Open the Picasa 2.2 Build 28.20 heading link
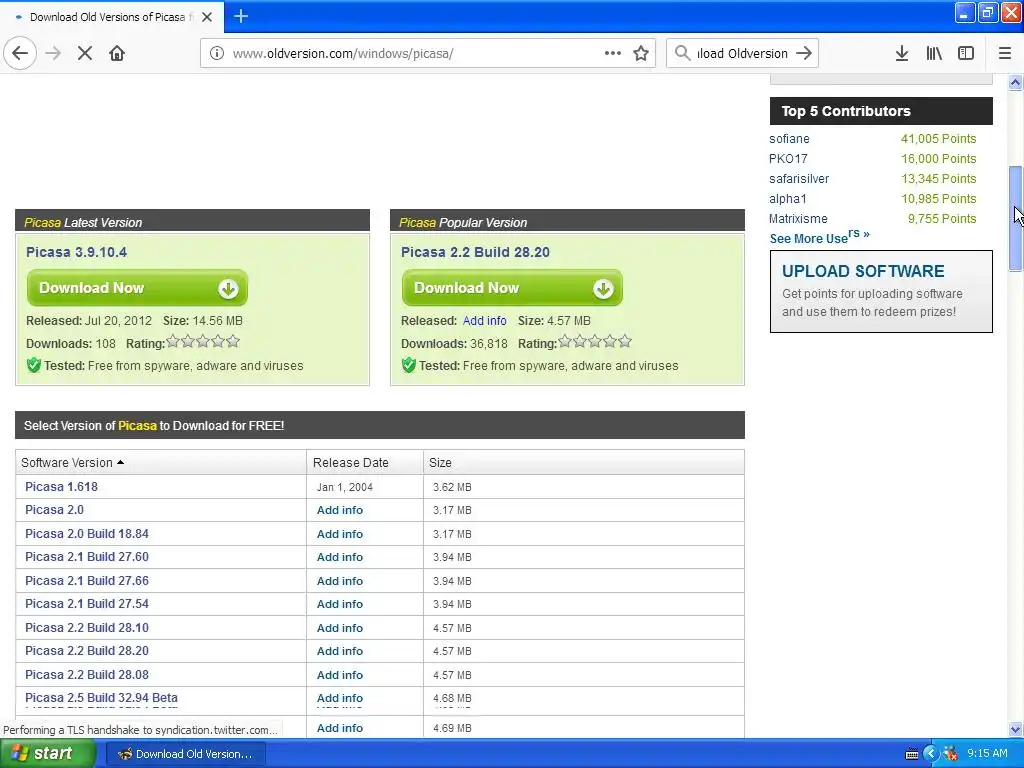The height and width of the screenshot is (768, 1024). (475, 252)
